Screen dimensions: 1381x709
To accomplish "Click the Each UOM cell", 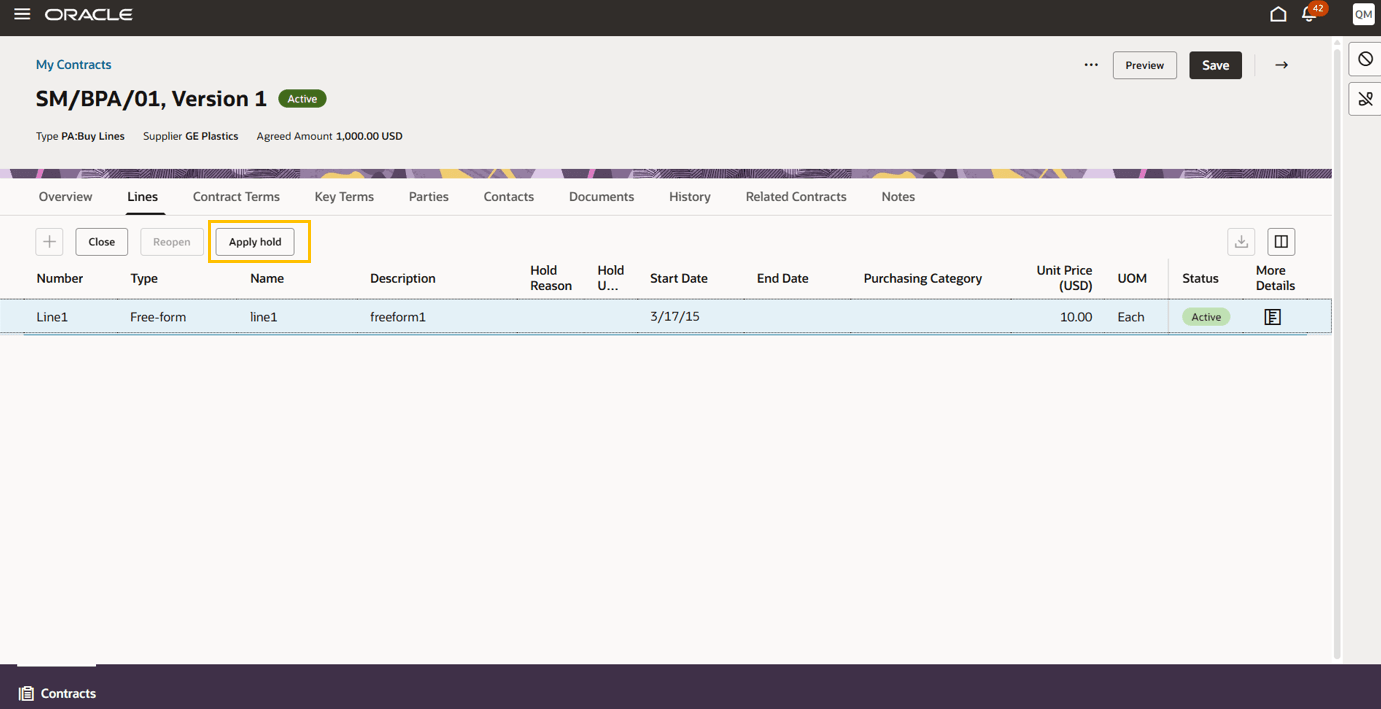I will 1131,317.
